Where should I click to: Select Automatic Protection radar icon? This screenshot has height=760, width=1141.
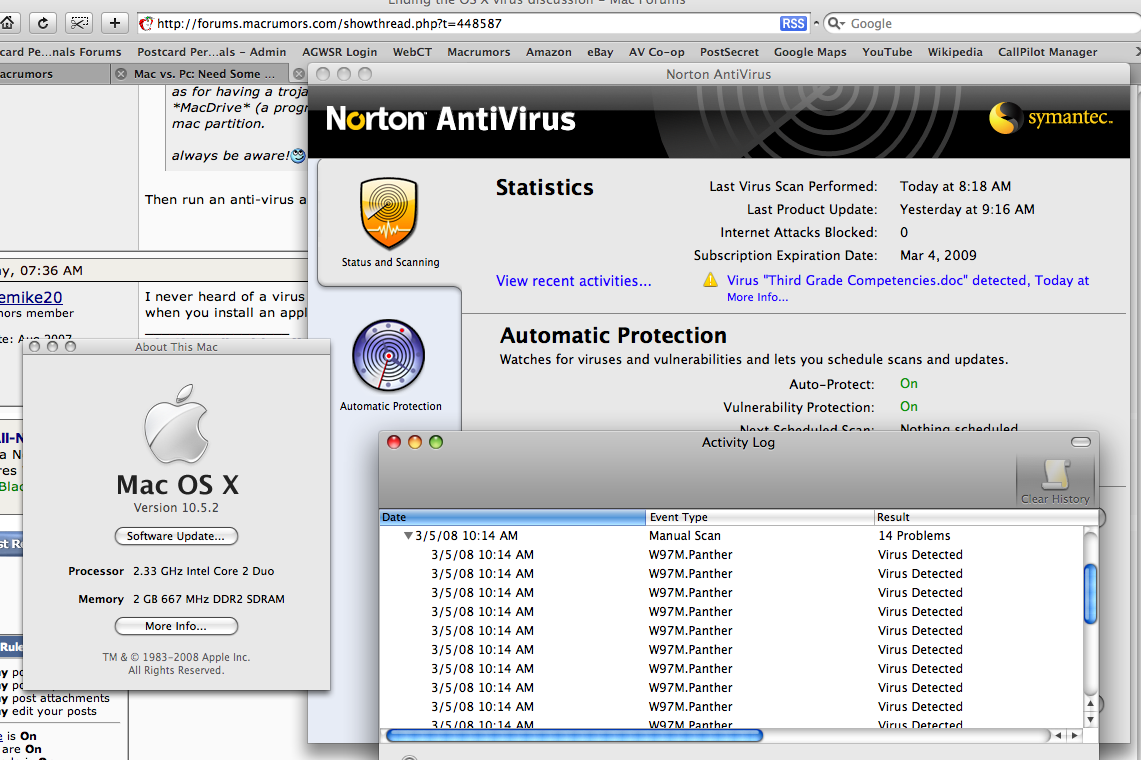tap(389, 355)
